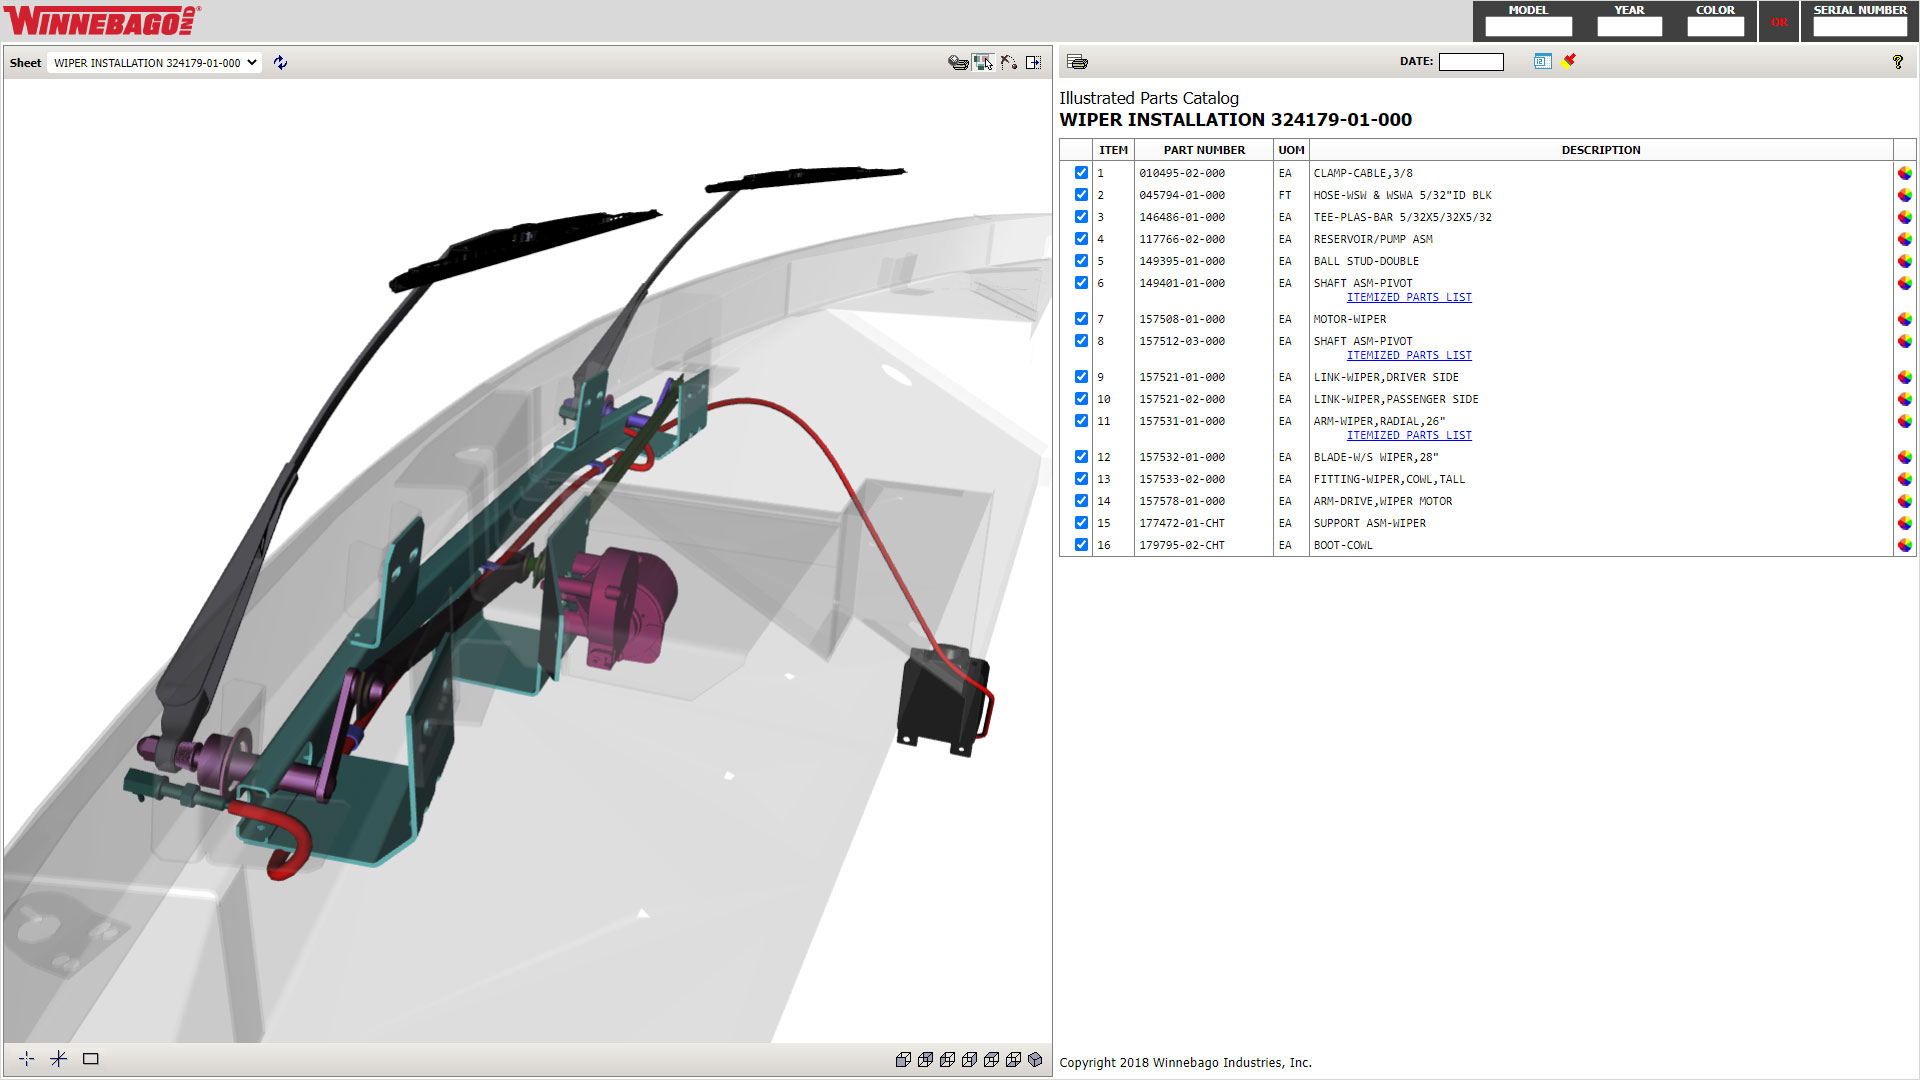The width and height of the screenshot is (1920, 1080).
Task: Switch to left side view cube
Action: pyautogui.click(x=947, y=1060)
